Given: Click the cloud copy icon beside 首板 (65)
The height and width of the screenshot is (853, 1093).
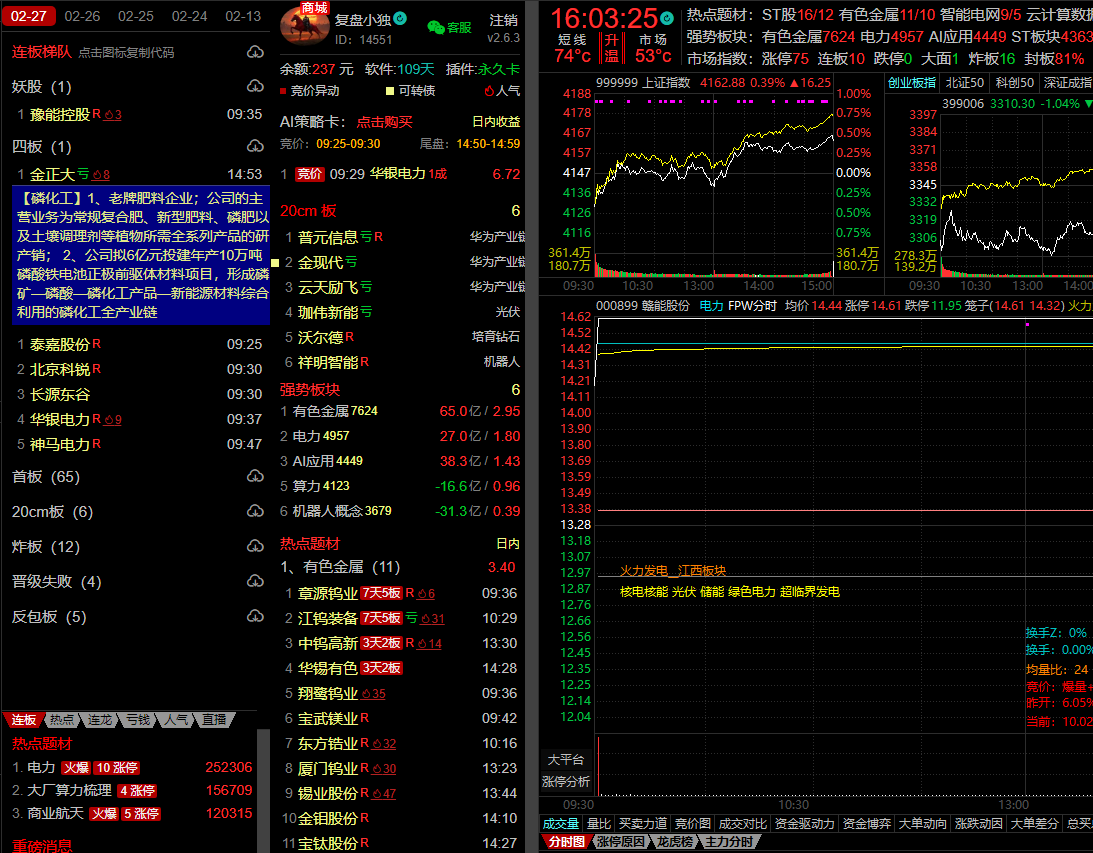Looking at the screenshot, I should [x=254, y=477].
